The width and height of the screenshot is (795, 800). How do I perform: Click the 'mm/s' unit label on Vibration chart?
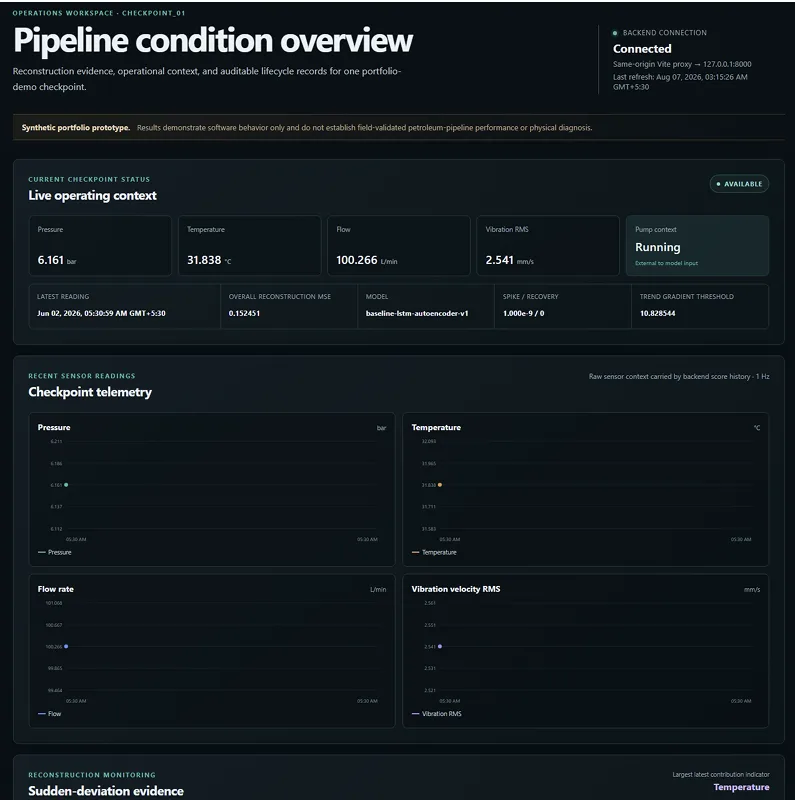tap(752, 590)
